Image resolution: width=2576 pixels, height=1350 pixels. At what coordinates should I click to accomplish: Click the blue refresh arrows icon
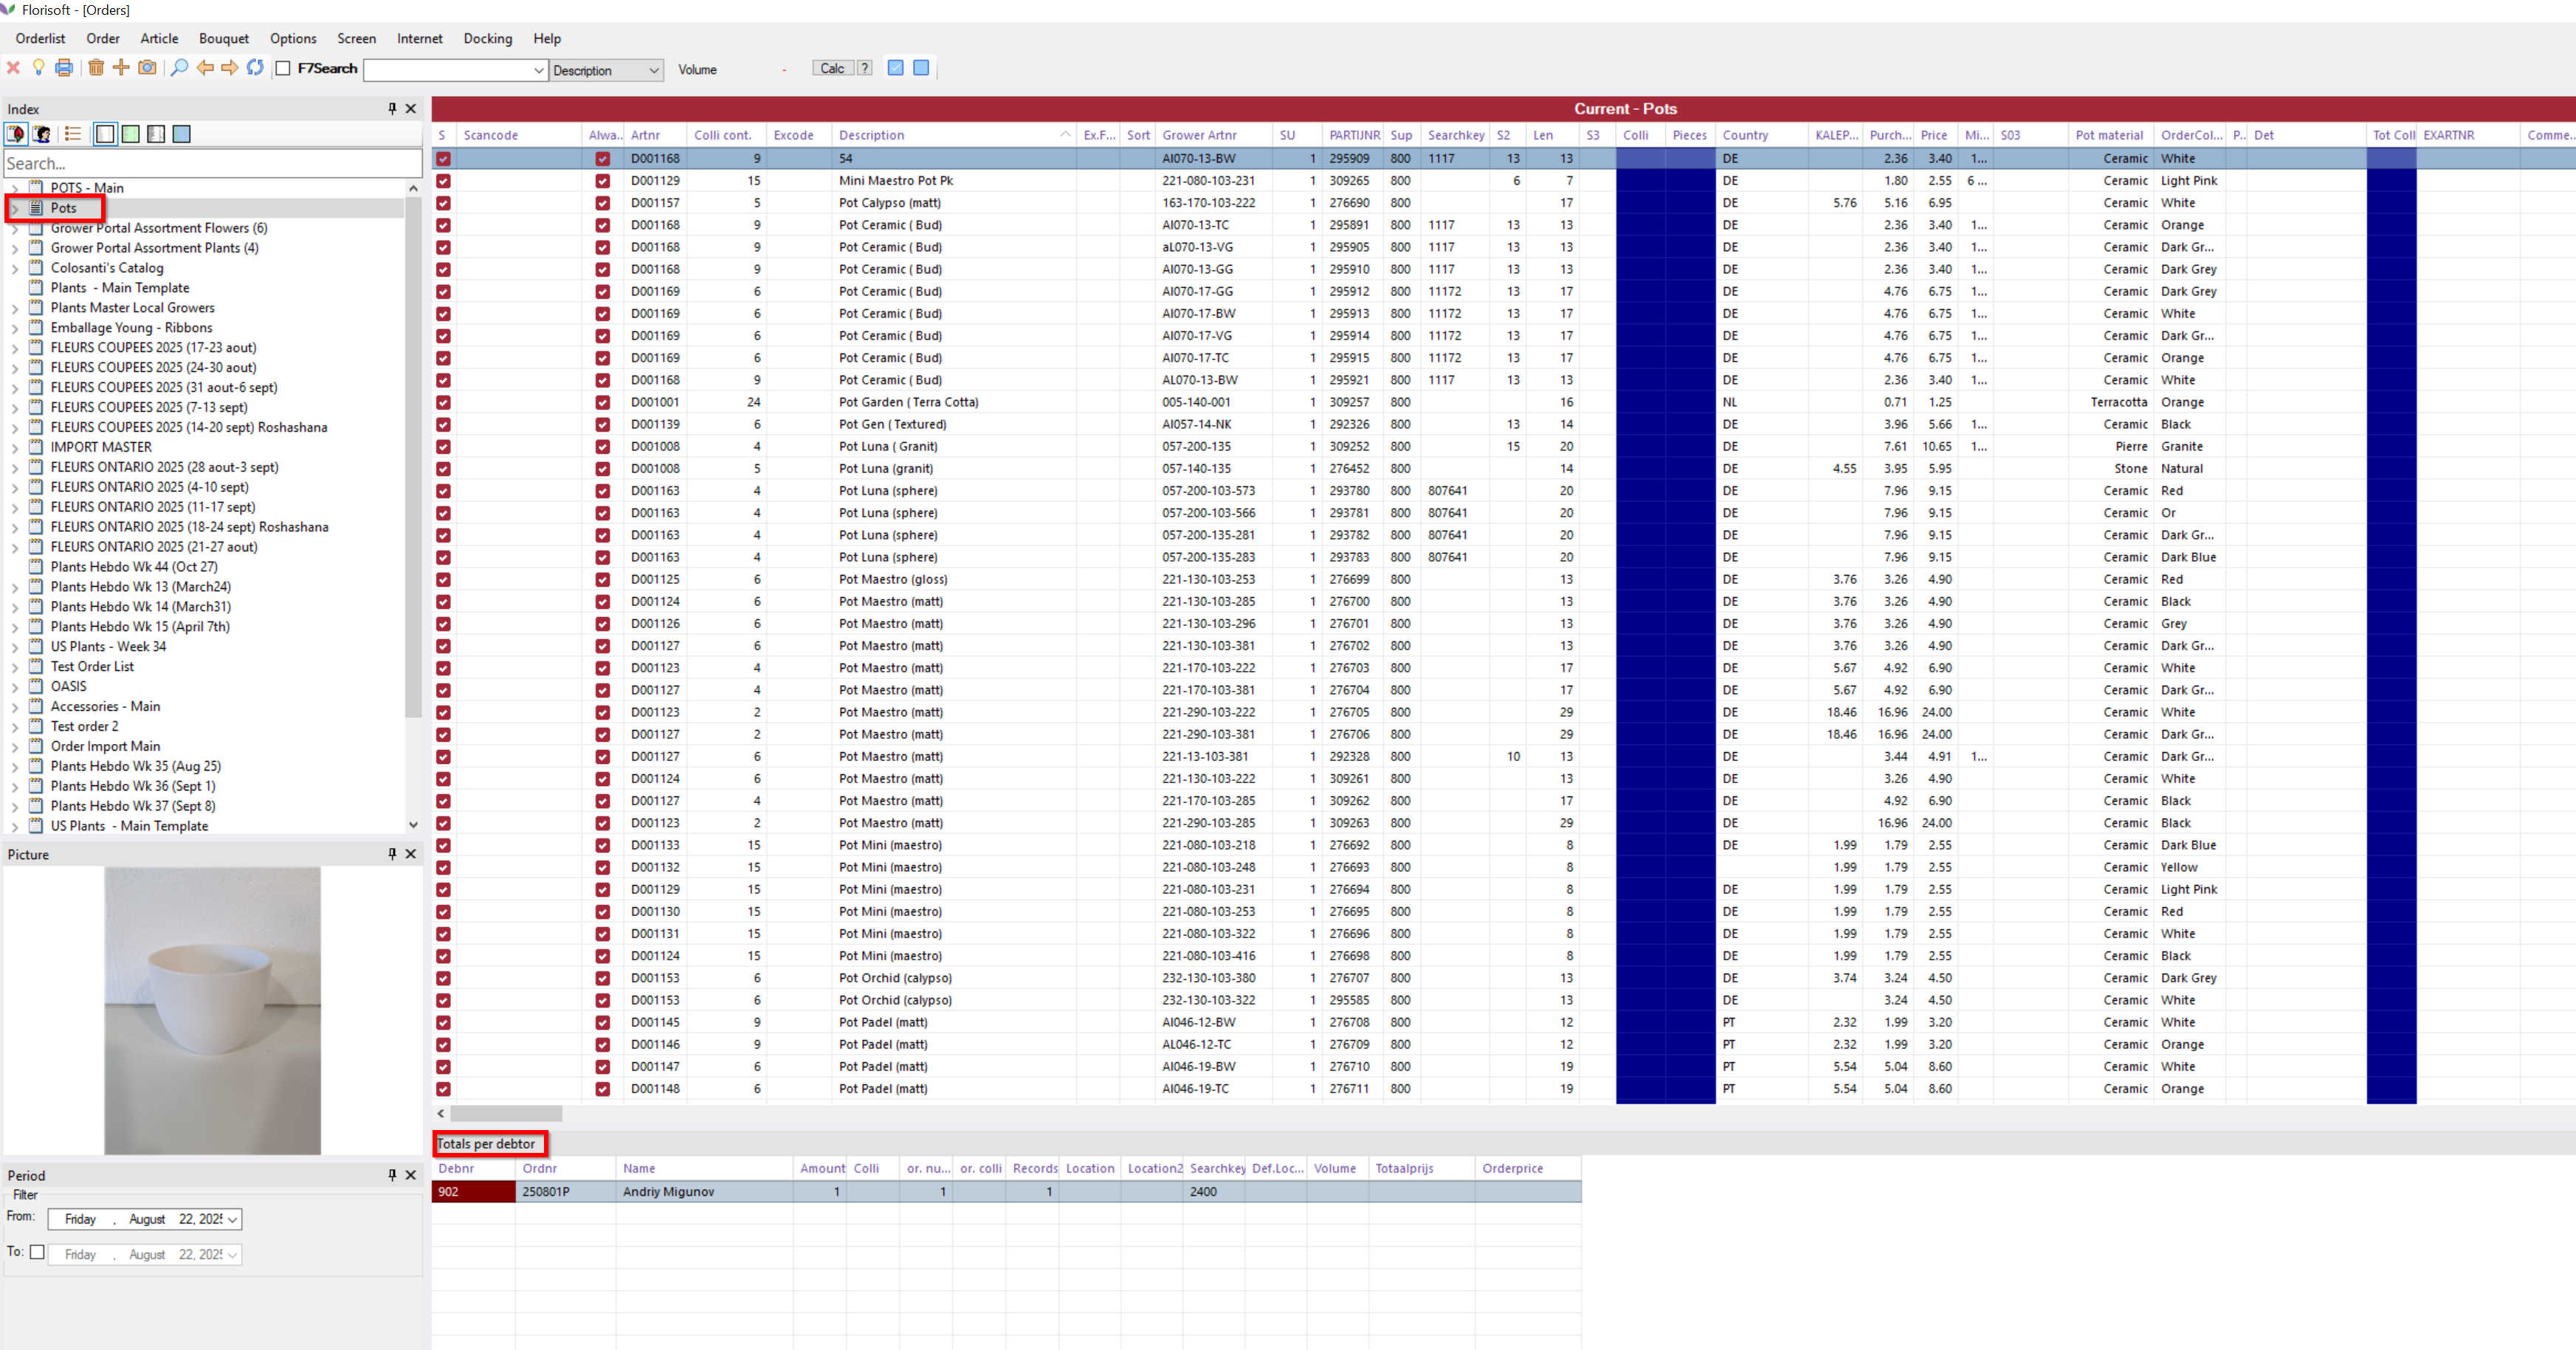pos(255,68)
